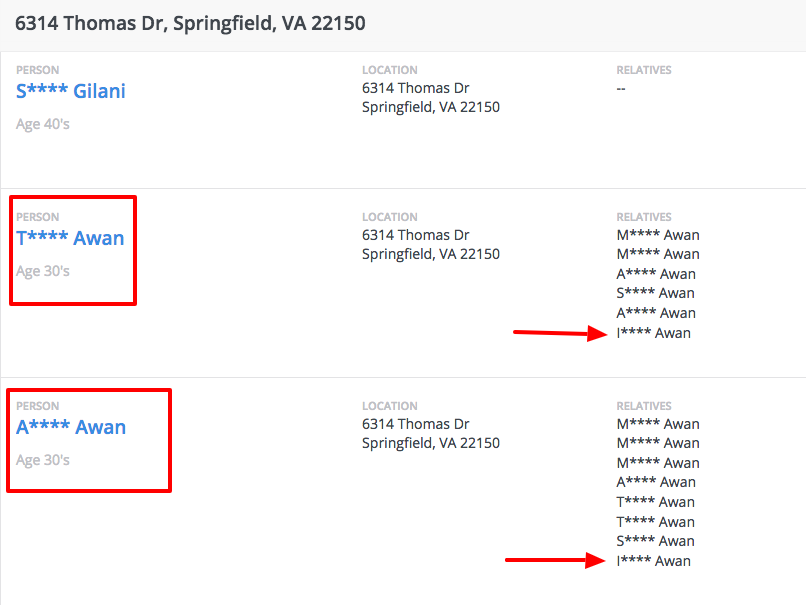
Task: Open the T**** Awan profile link
Action: point(71,238)
